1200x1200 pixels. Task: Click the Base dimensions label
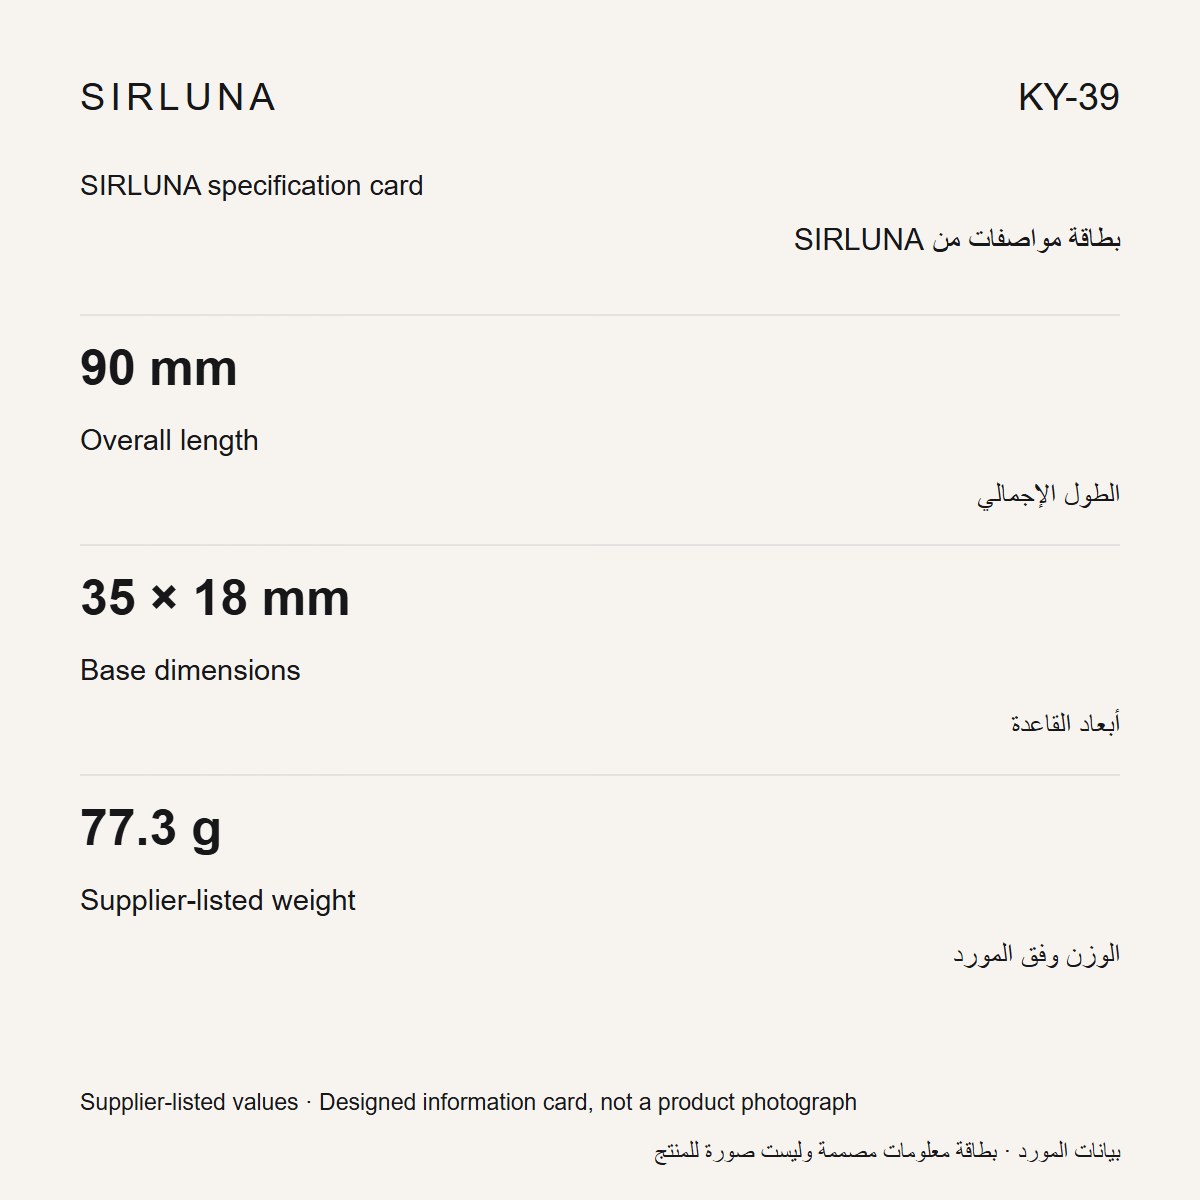(190, 670)
